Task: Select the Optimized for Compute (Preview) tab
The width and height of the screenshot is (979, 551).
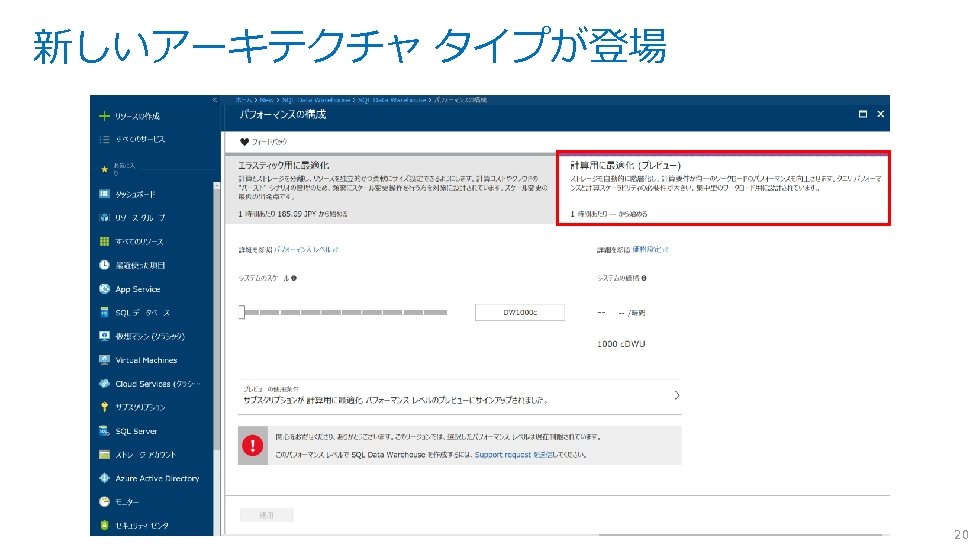Action: coord(723,188)
